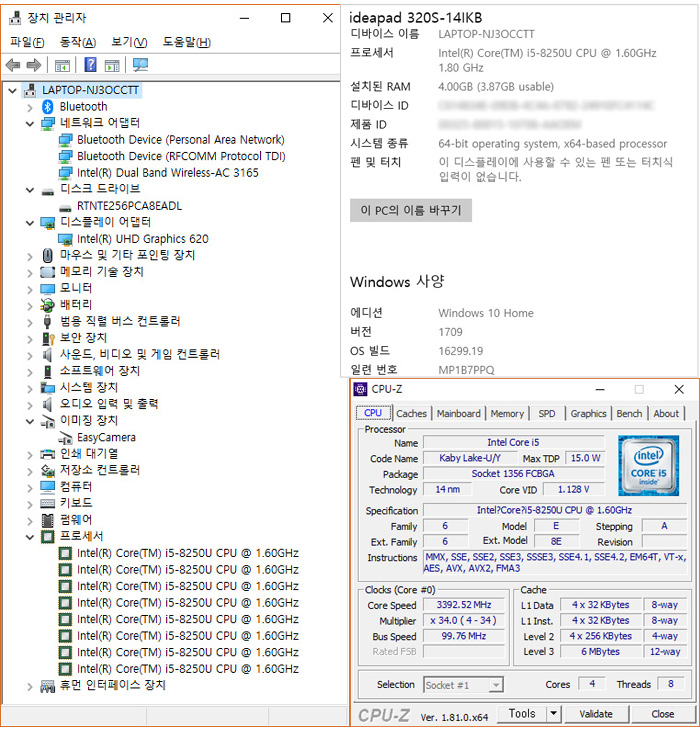This screenshot has height=730, width=700.
Task: Collapse the 디스플레이 어댑터 category
Action: [30, 223]
